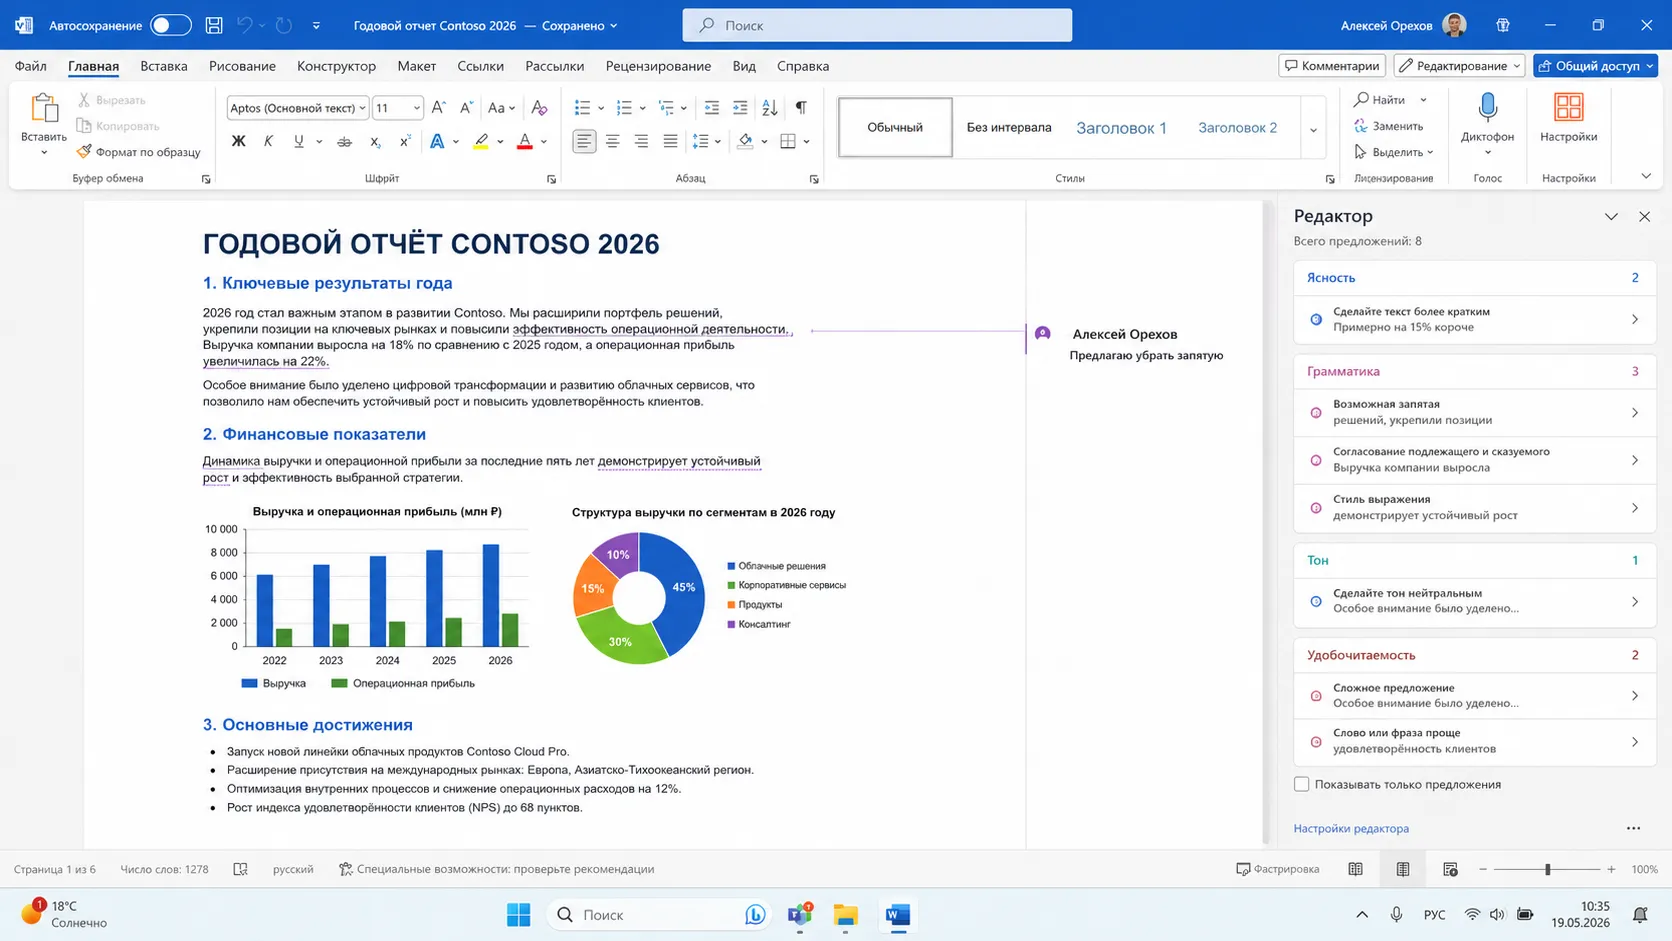Collapse the ribbon with the chevron
1672x941 pixels.
[1646, 177]
